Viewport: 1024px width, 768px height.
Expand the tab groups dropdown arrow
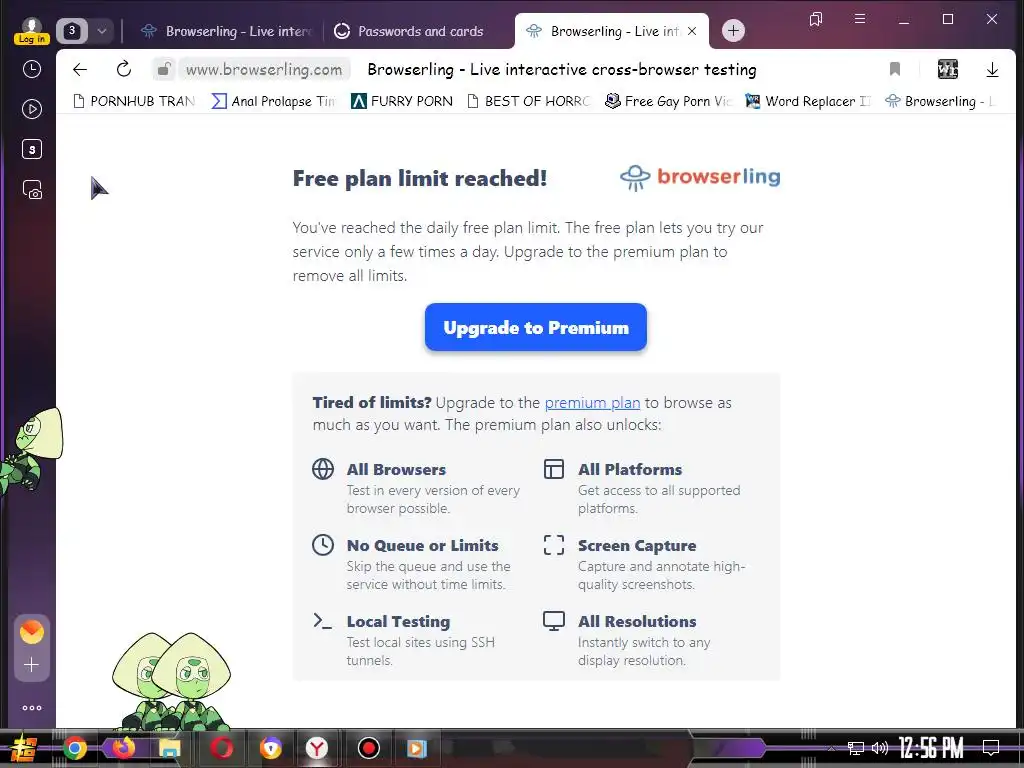(x=102, y=31)
